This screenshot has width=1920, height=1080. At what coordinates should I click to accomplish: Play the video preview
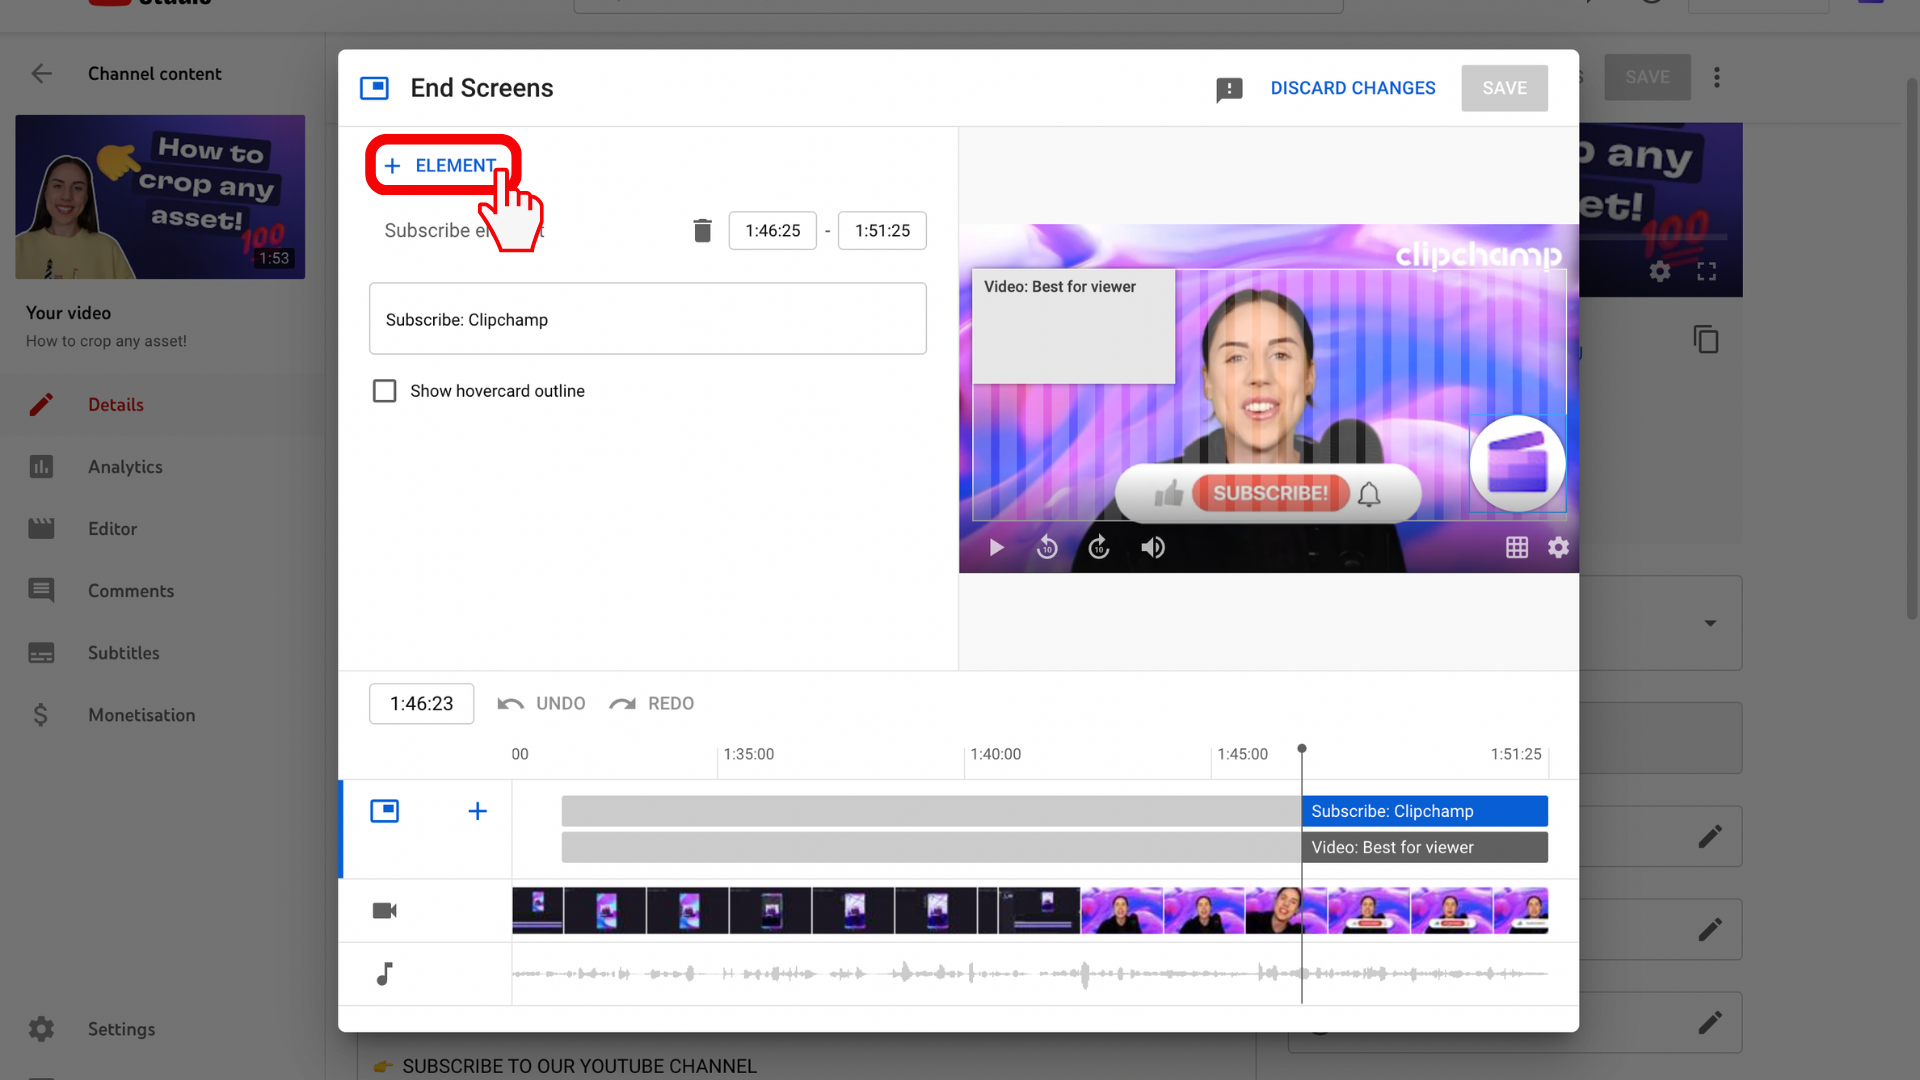[x=996, y=547]
